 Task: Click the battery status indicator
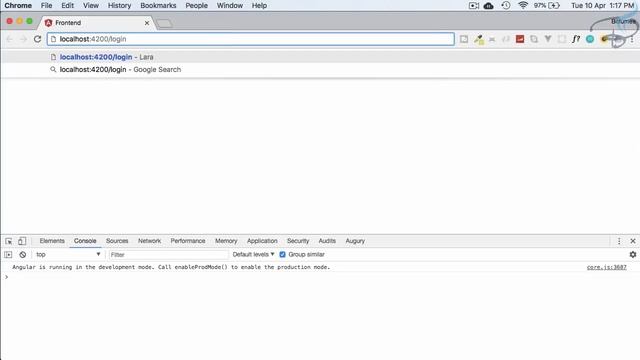click(547, 5)
